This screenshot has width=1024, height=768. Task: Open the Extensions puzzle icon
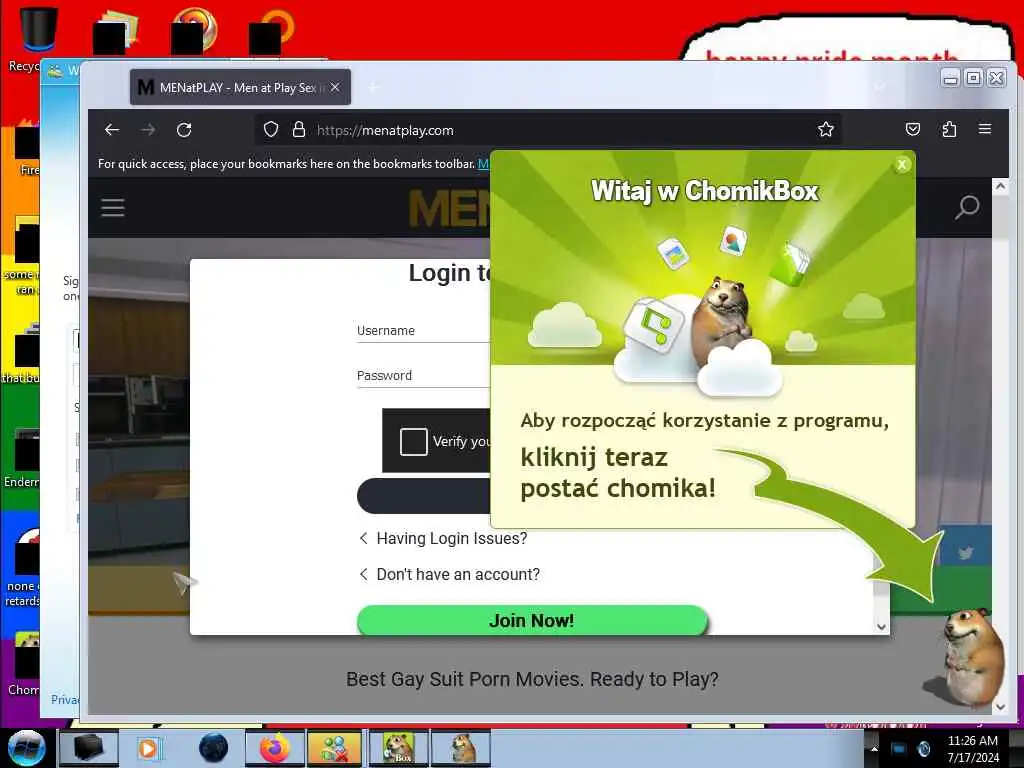pos(949,129)
